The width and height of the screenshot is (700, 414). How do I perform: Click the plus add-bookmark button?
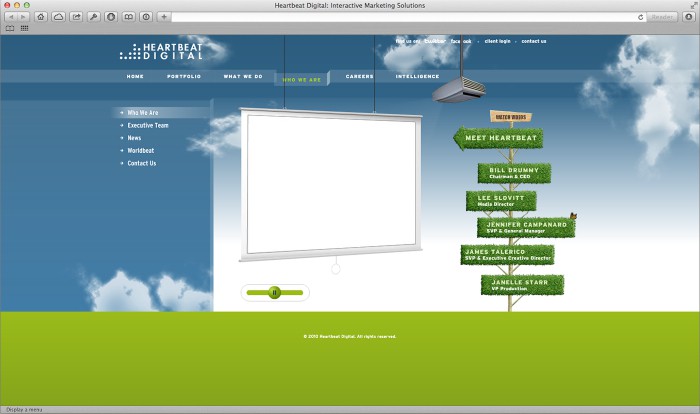(164, 17)
